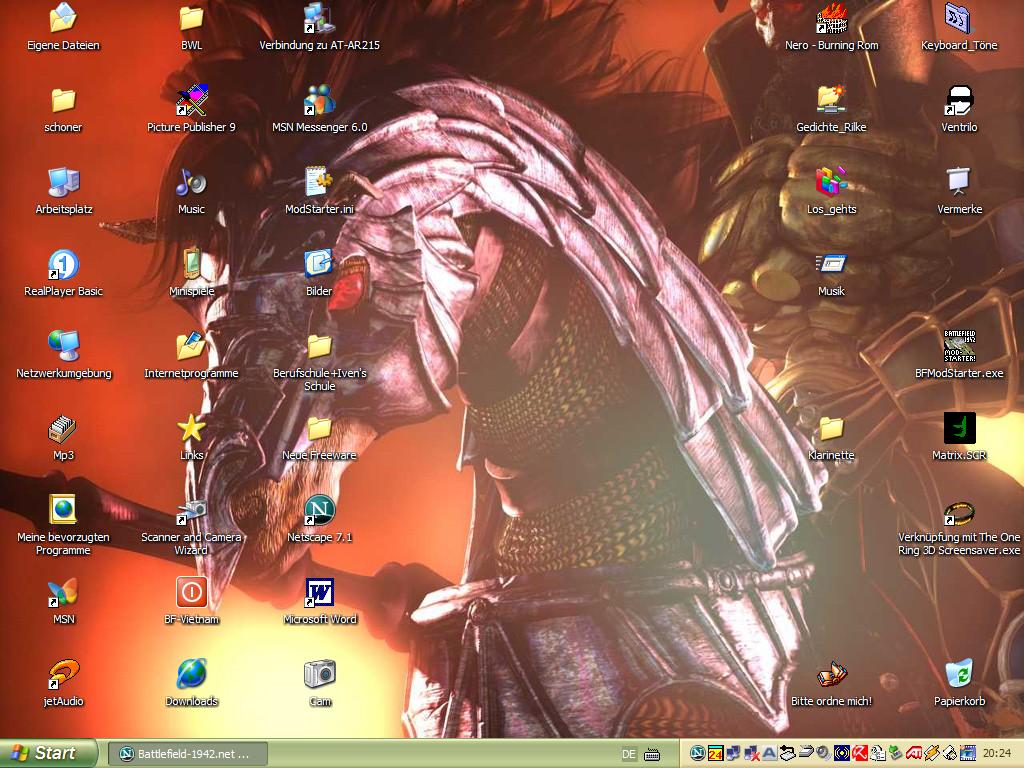The width and height of the screenshot is (1024, 768).
Task: Click the Netscape icon in system tray
Action: pyautogui.click(x=697, y=754)
